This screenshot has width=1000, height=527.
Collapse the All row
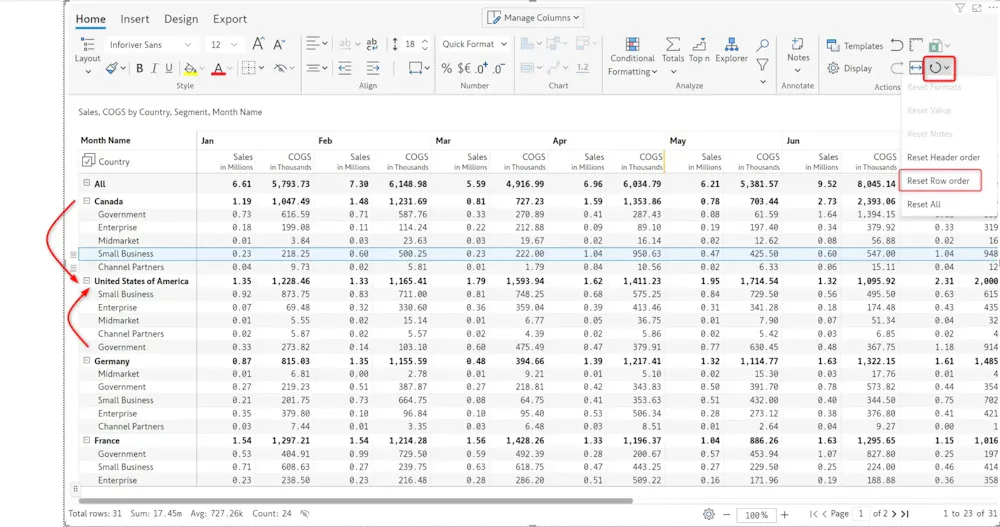click(x=87, y=183)
